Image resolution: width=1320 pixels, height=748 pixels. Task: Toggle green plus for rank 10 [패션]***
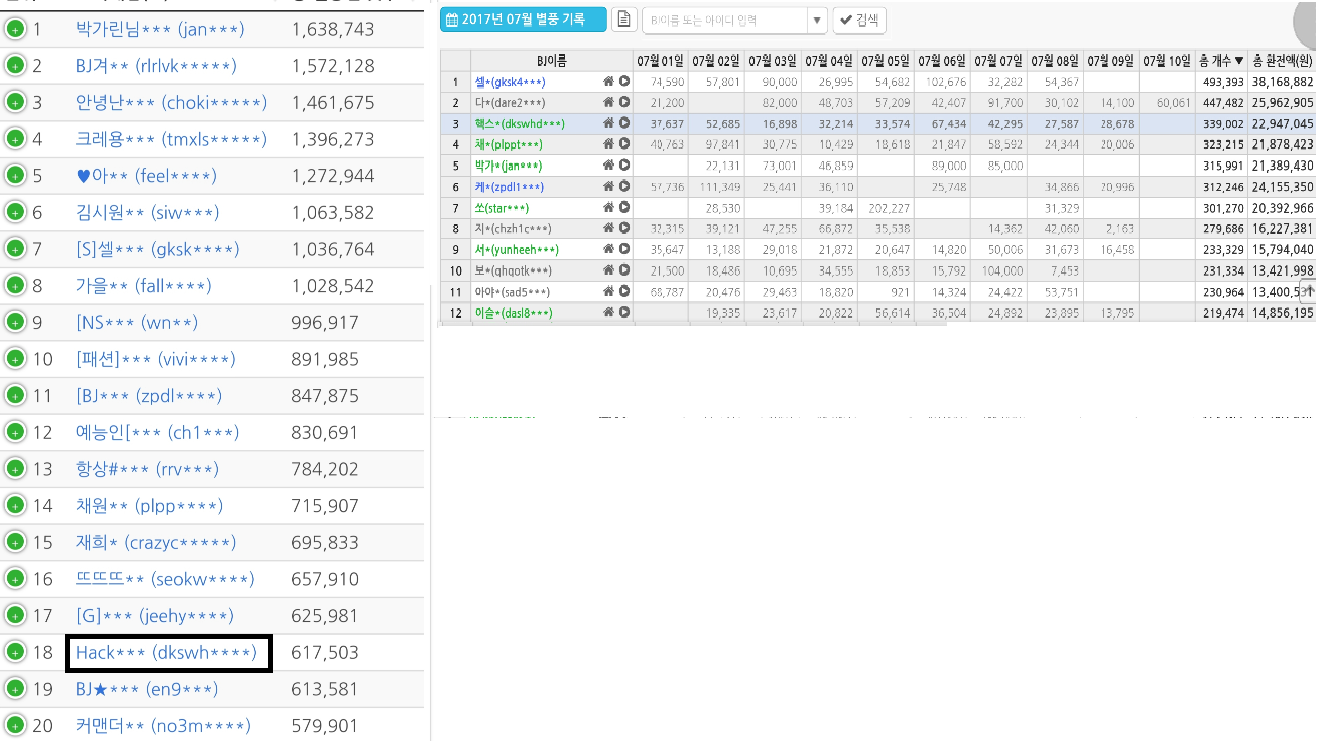coord(15,359)
